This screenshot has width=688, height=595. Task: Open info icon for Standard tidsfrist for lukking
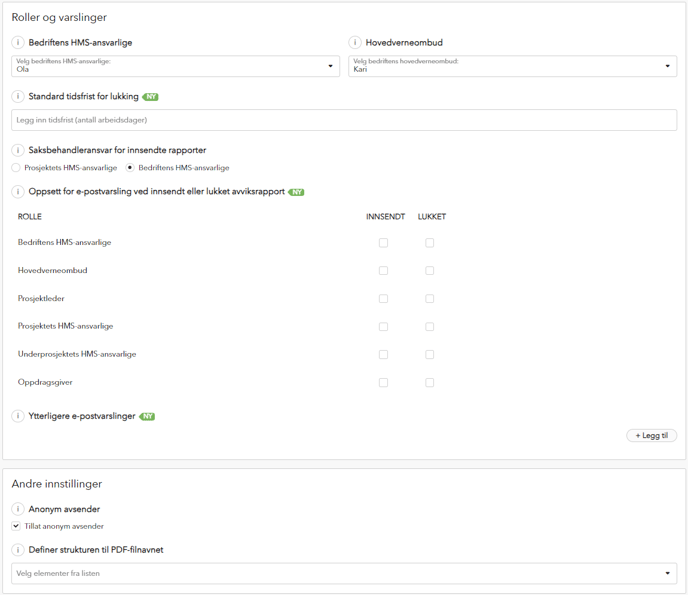[18, 97]
